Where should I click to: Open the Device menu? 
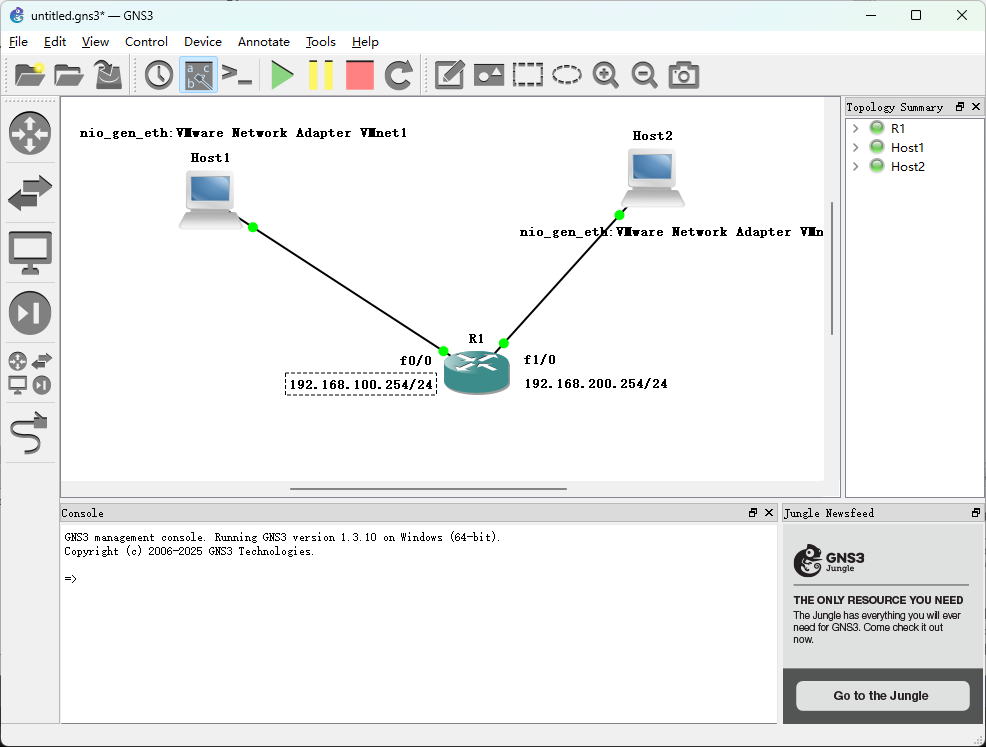pos(202,42)
